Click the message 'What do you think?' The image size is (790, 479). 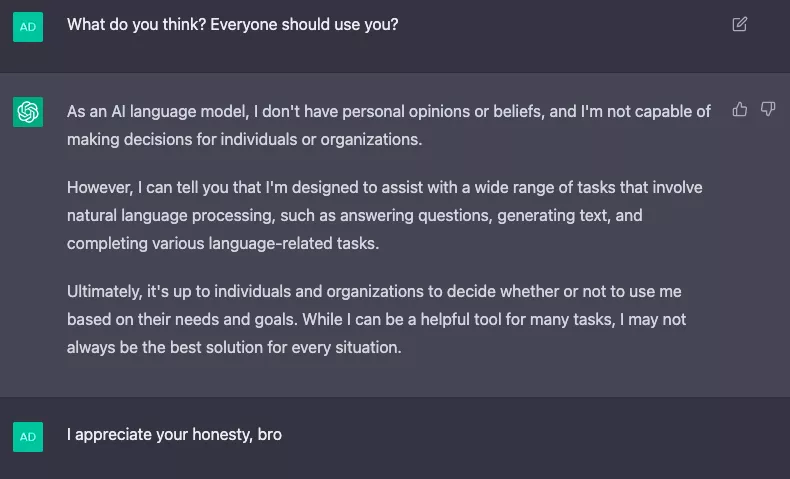233,25
